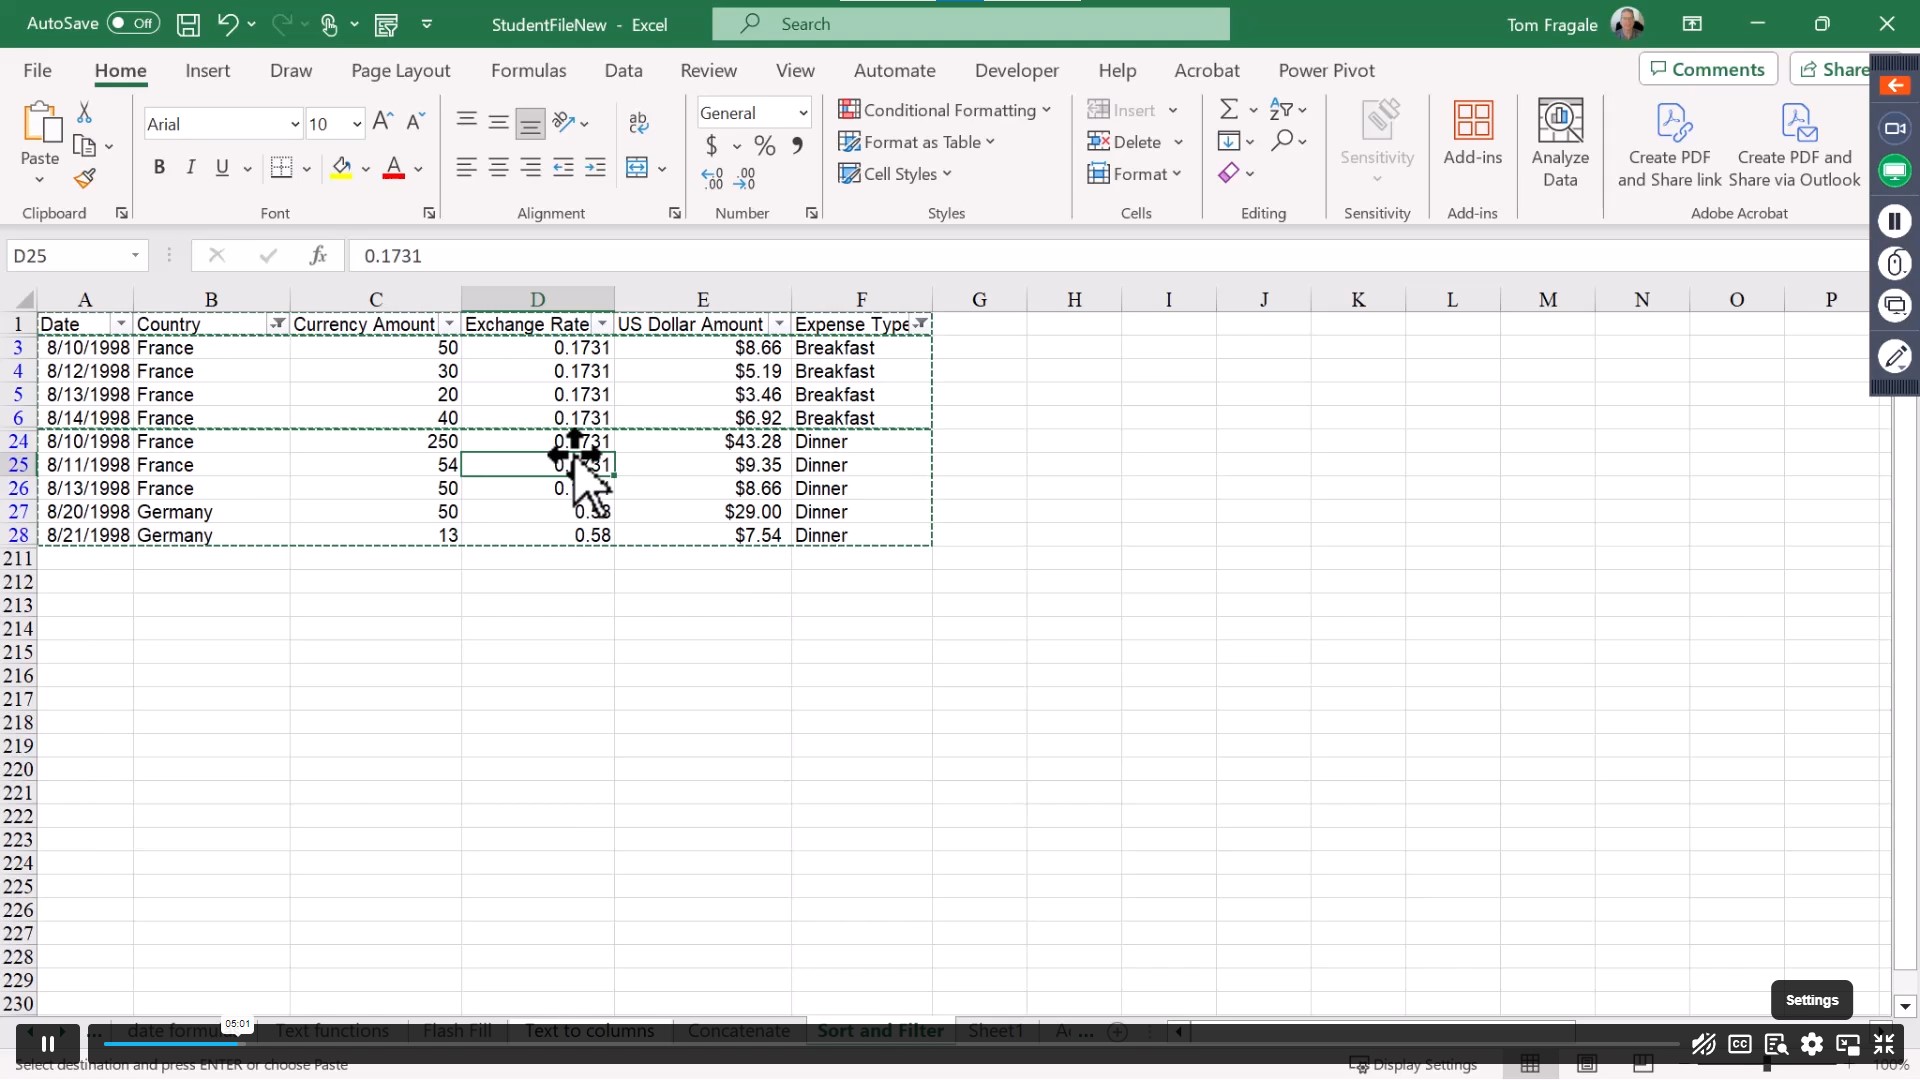Increase decimal places

712,176
